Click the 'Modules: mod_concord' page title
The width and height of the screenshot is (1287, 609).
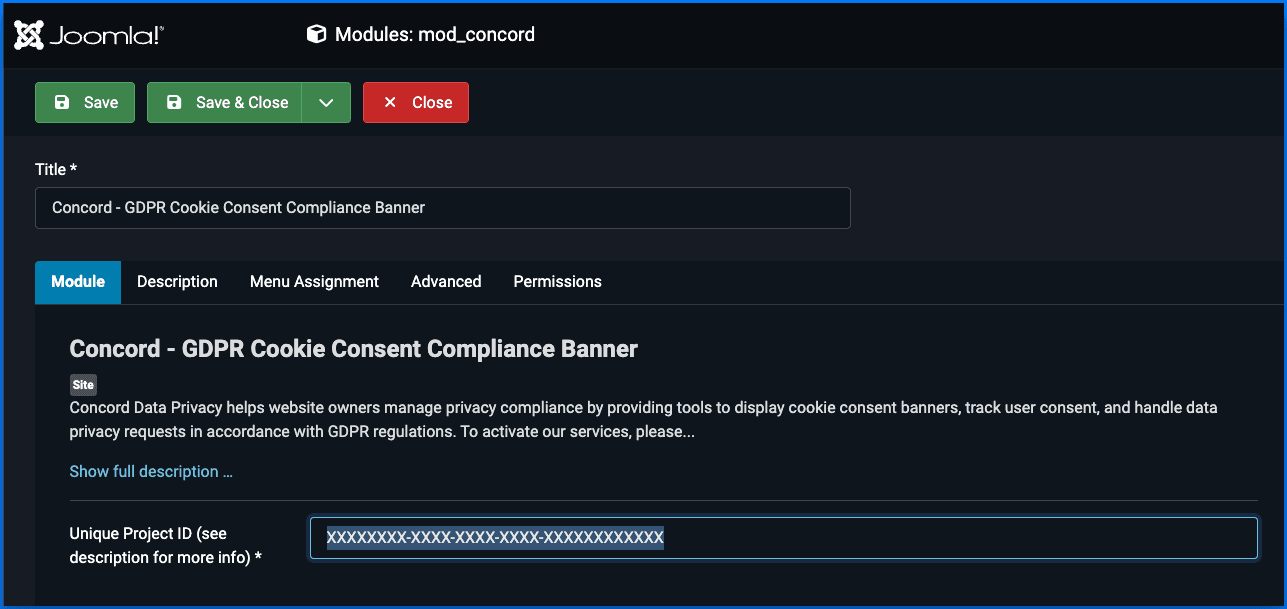tap(434, 35)
